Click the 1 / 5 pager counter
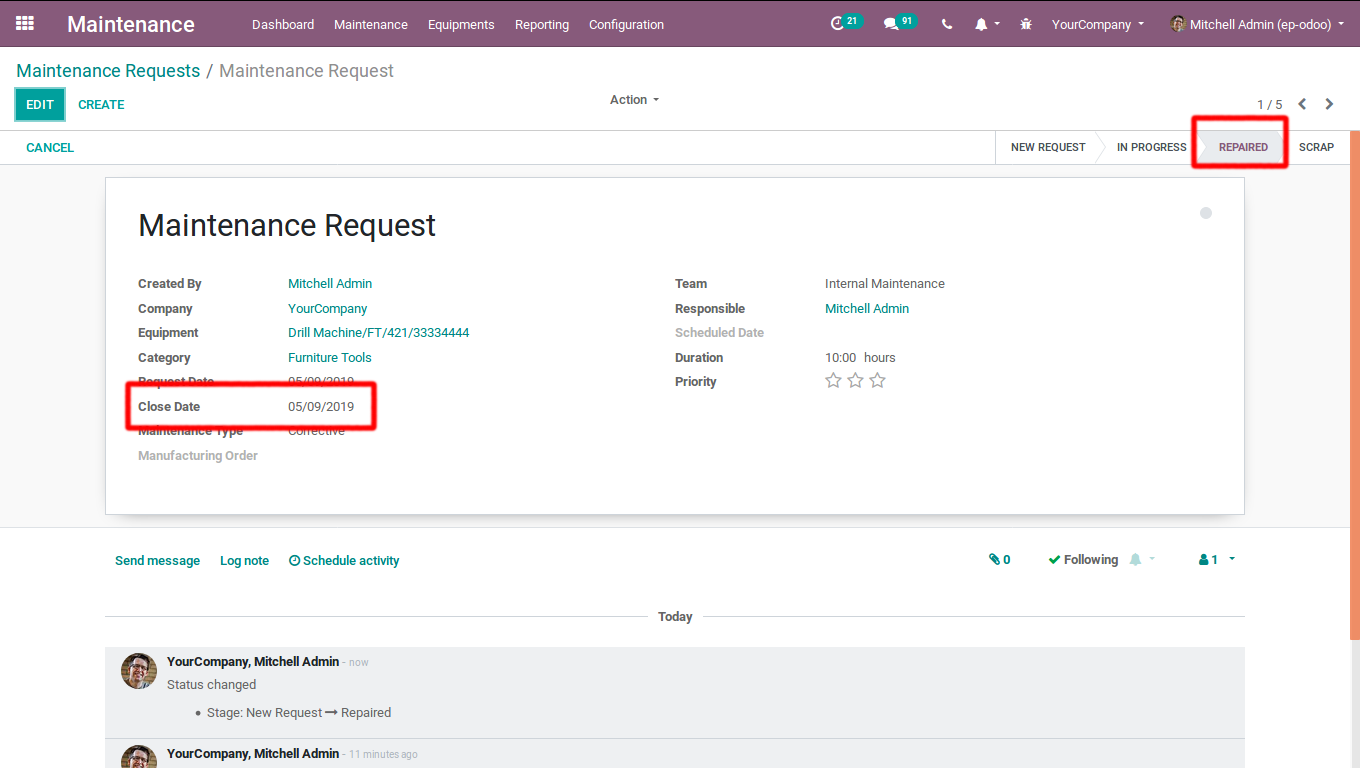This screenshot has width=1360, height=768. click(x=1269, y=105)
